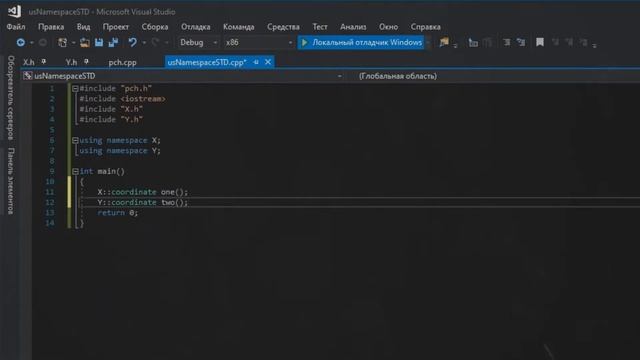Switch to the pch.cpp tab
Screen dimensions: 640x360
(122, 62)
